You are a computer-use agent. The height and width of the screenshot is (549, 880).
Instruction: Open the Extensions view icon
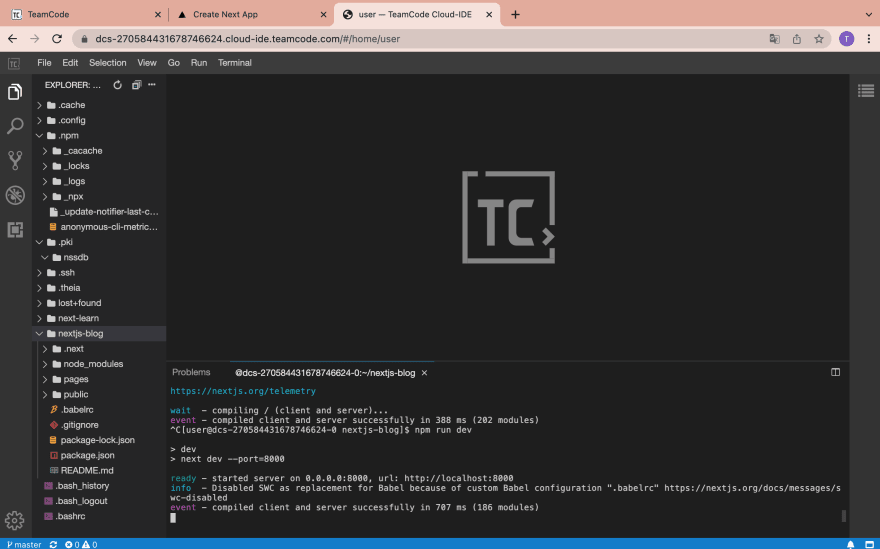[15, 230]
